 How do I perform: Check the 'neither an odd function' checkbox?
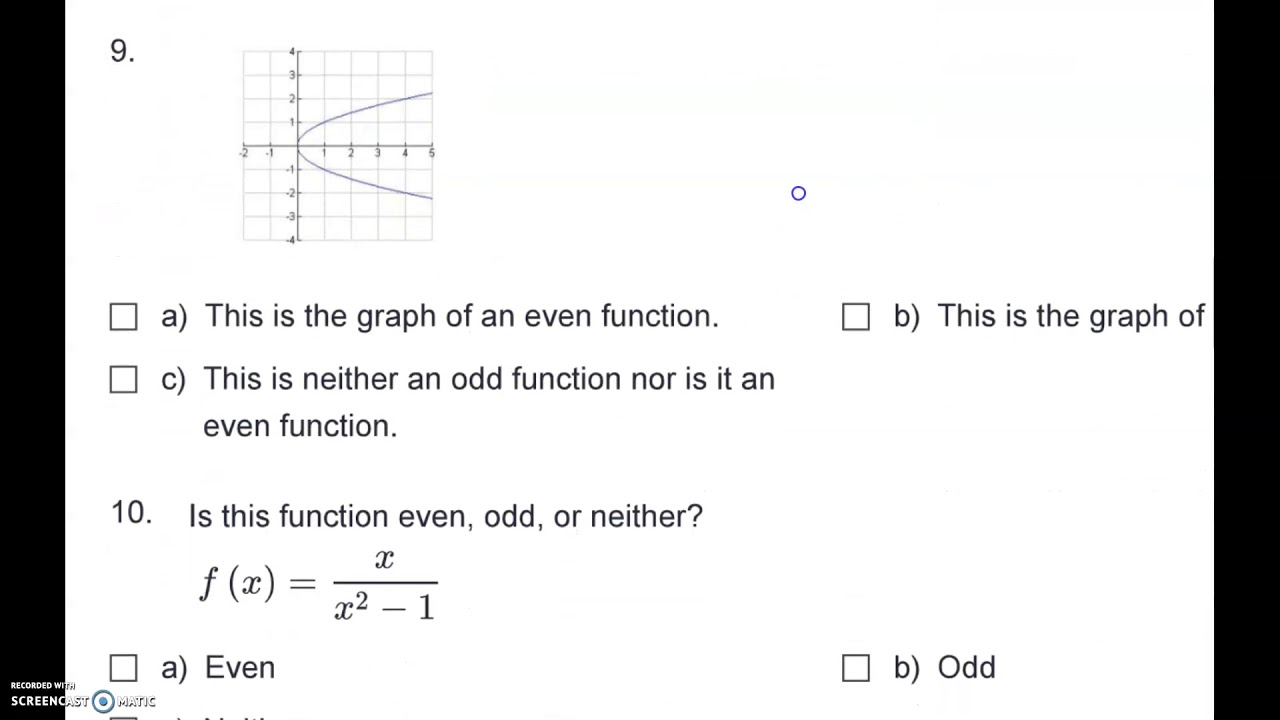(x=124, y=380)
